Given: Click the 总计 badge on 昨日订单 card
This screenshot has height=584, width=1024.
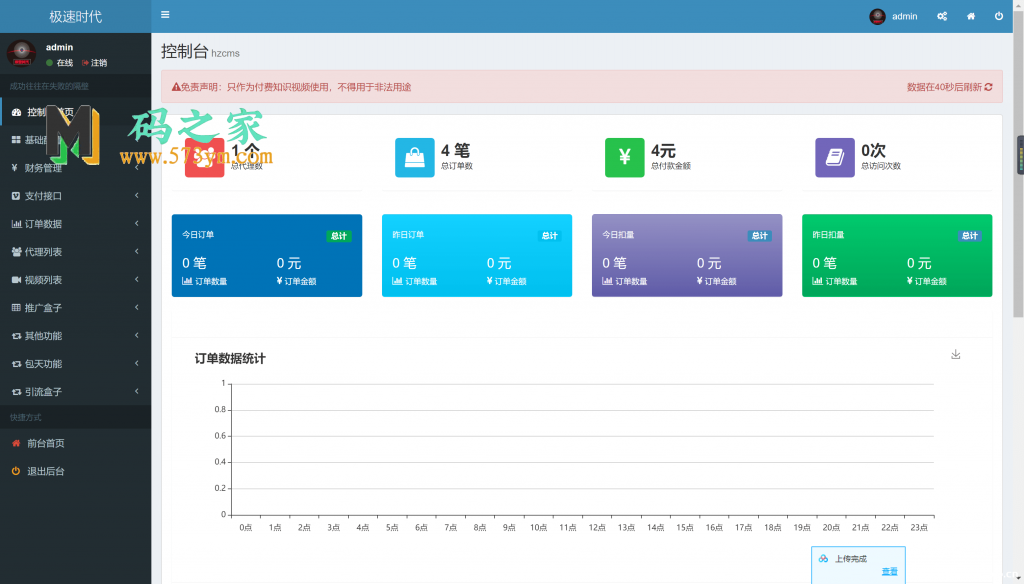Looking at the screenshot, I should [549, 236].
